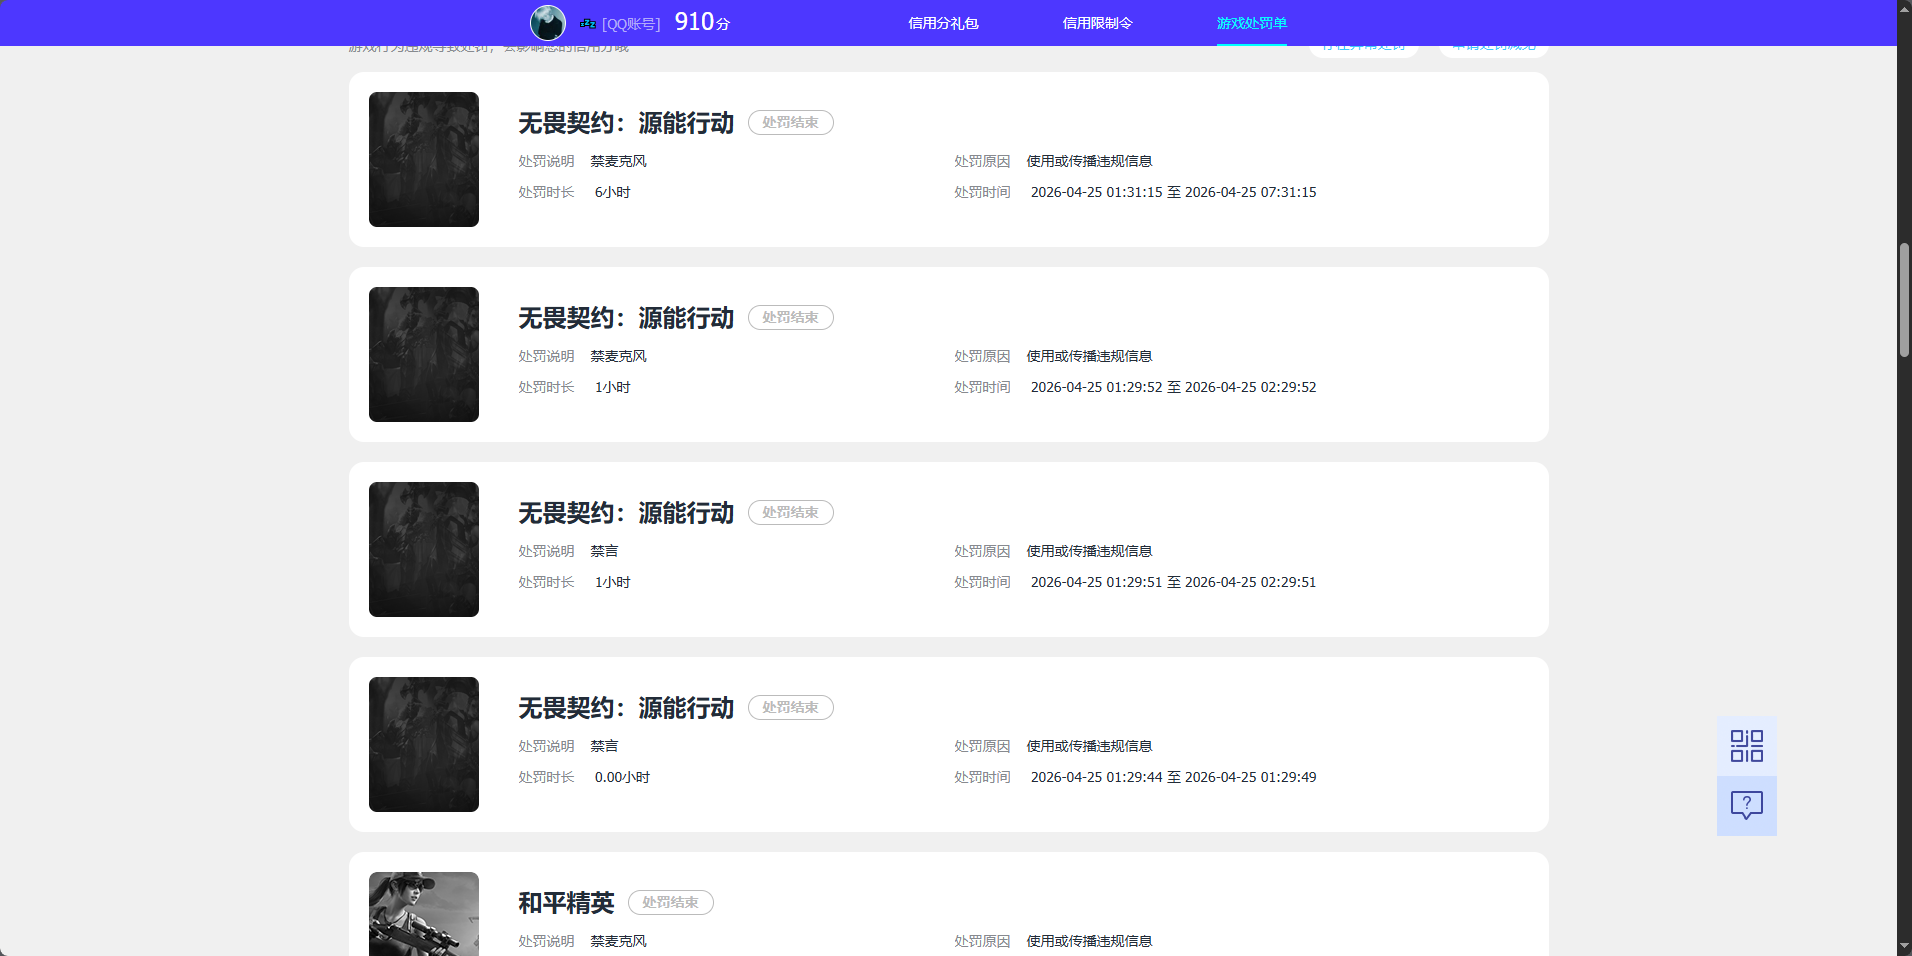The height and width of the screenshot is (956, 1912).
Task: Open the thumbnail of the 0.00小时 card
Action: tap(424, 744)
